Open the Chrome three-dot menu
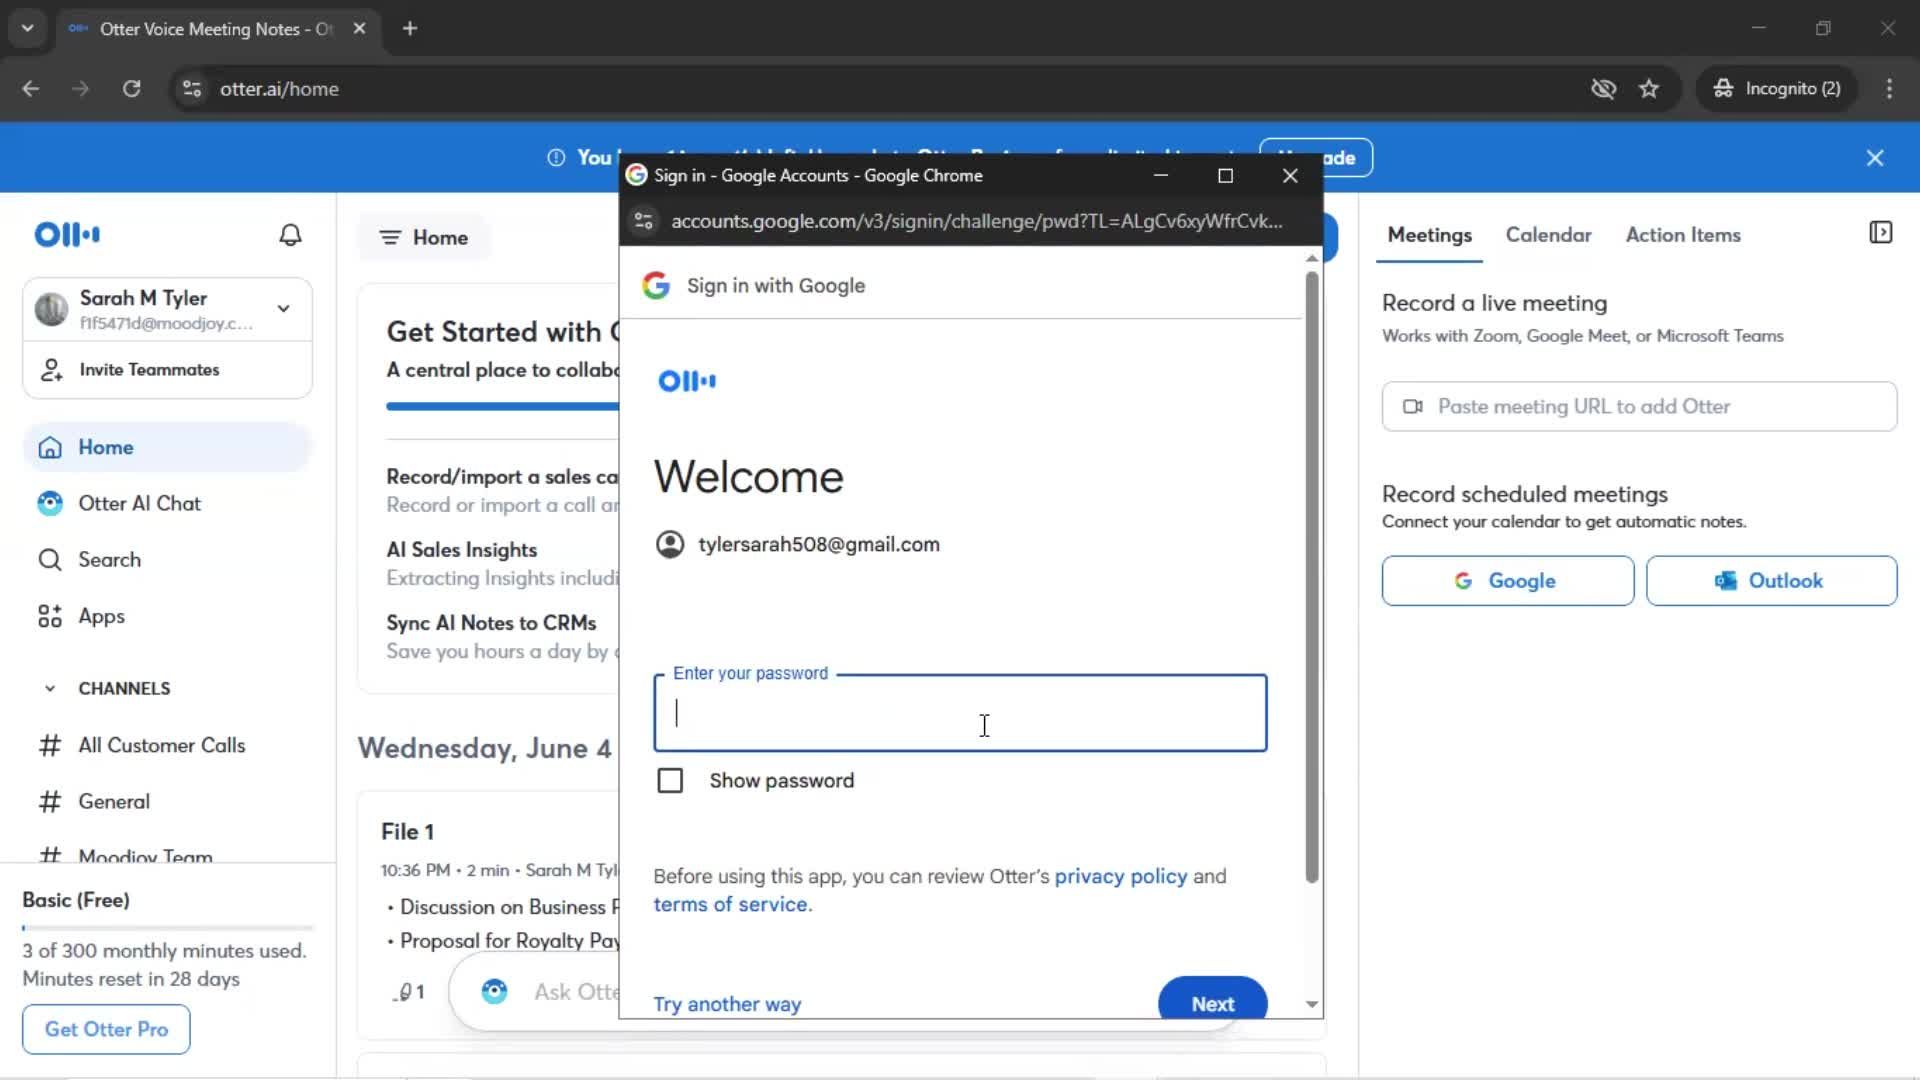This screenshot has height=1080, width=1920. click(1889, 89)
